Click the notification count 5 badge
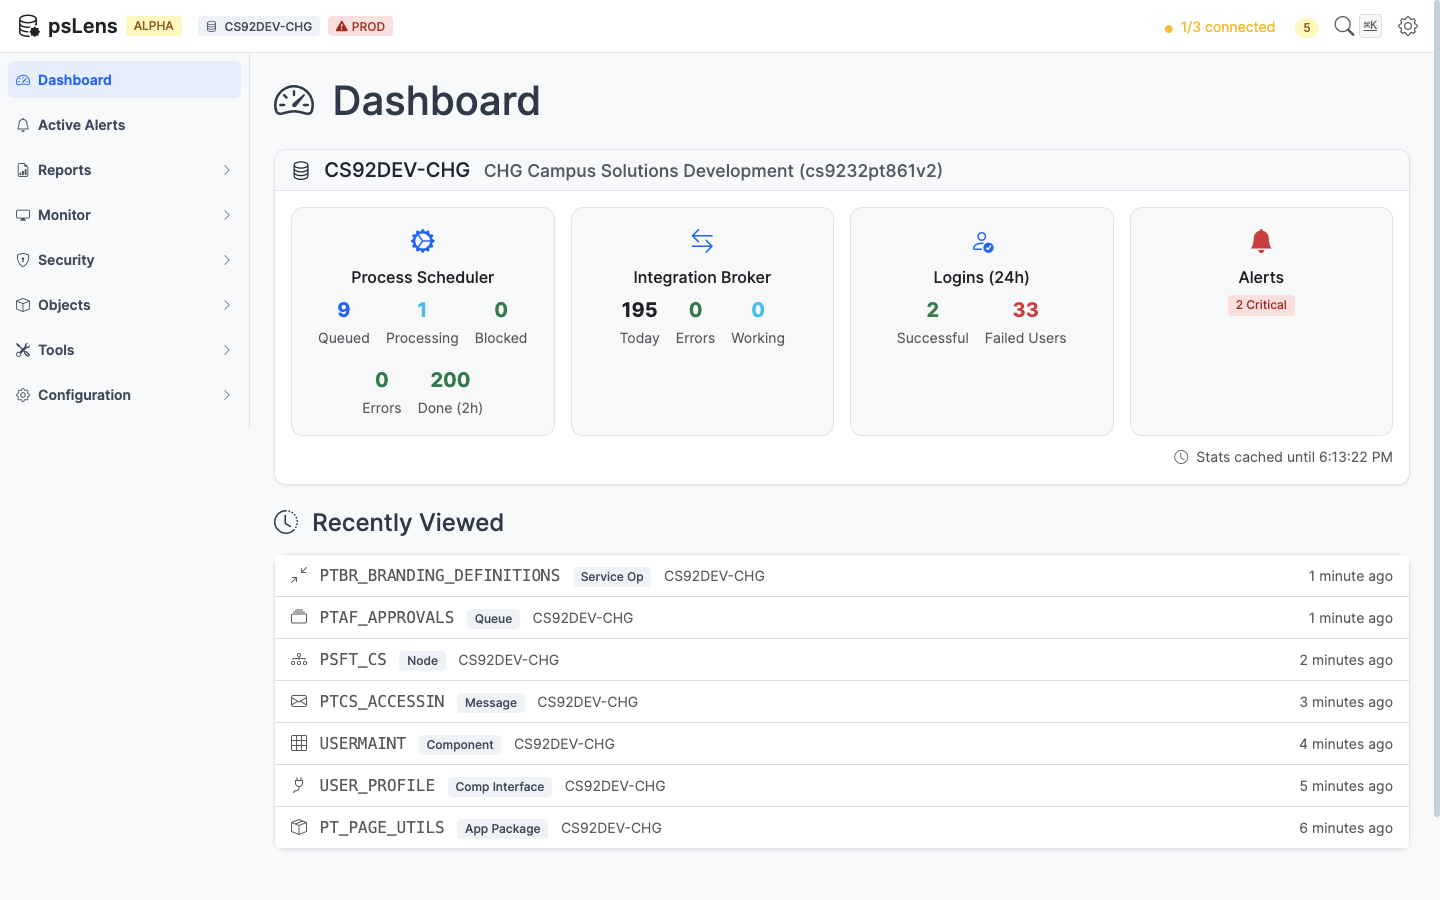This screenshot has height=900, width=1440. 1306,27
